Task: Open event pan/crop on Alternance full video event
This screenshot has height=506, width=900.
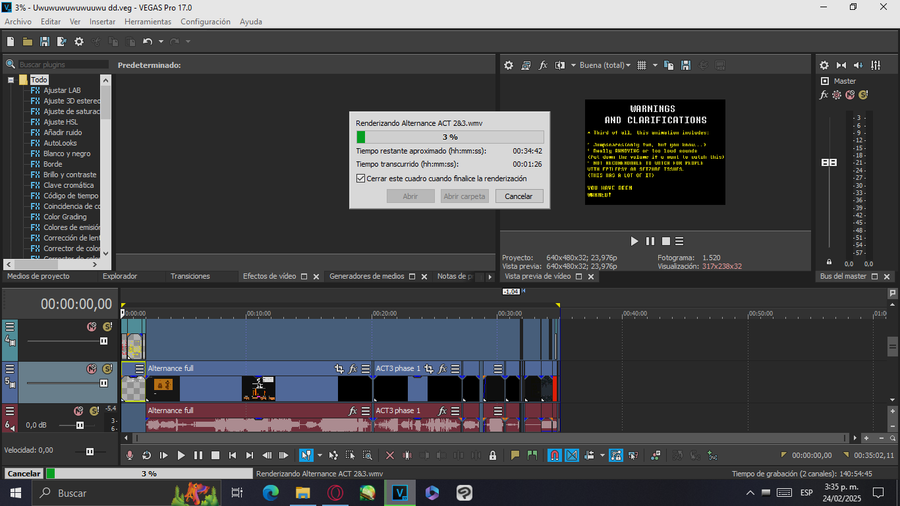Action: tap(339, 369)
